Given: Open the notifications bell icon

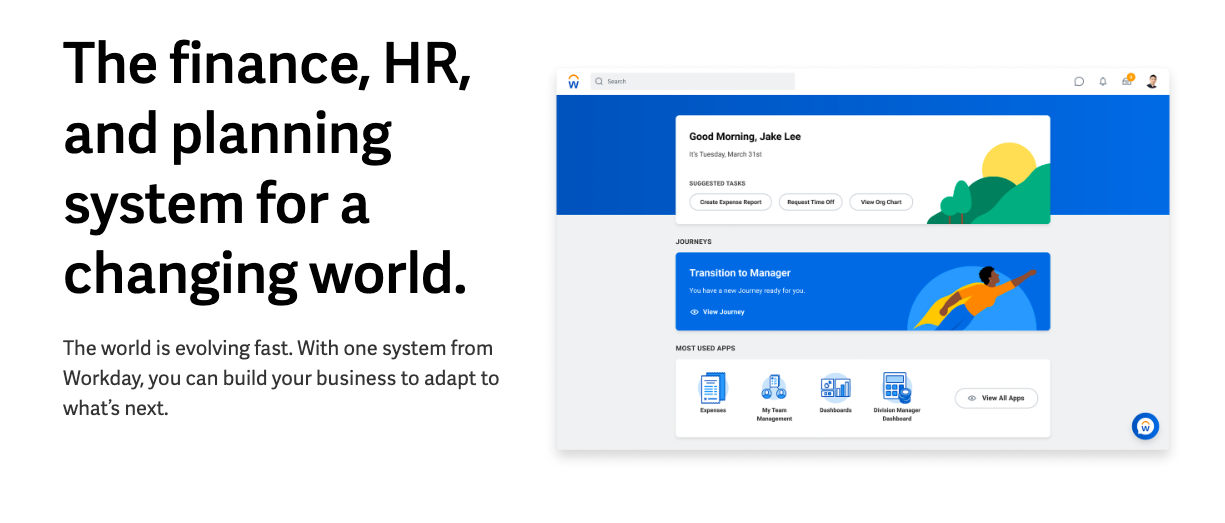Looking at the screenshot, I should 1103,82.
